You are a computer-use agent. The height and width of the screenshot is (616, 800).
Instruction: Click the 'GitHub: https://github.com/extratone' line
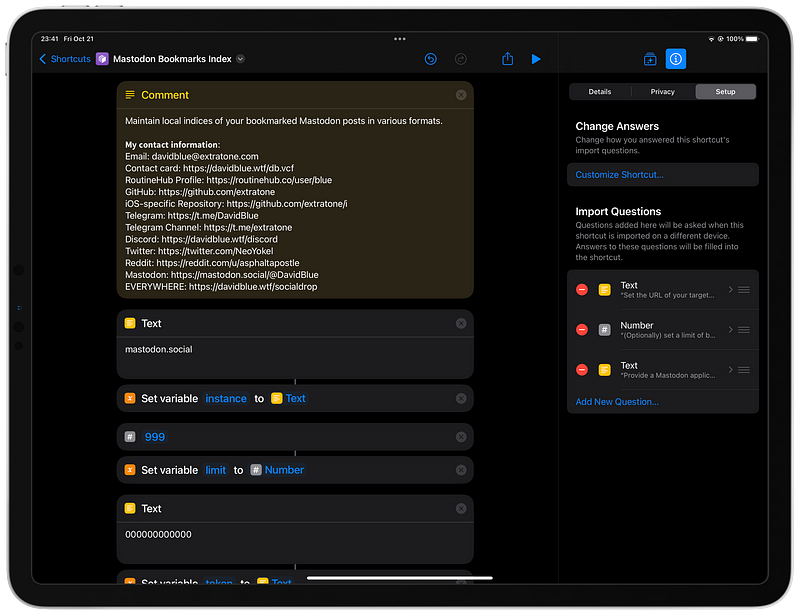(200, 192)
